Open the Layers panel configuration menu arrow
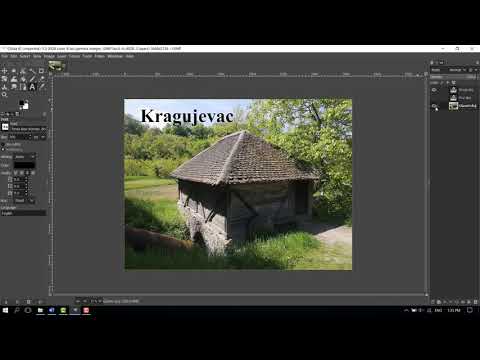480x360 pixels. [x=477, y=62]
